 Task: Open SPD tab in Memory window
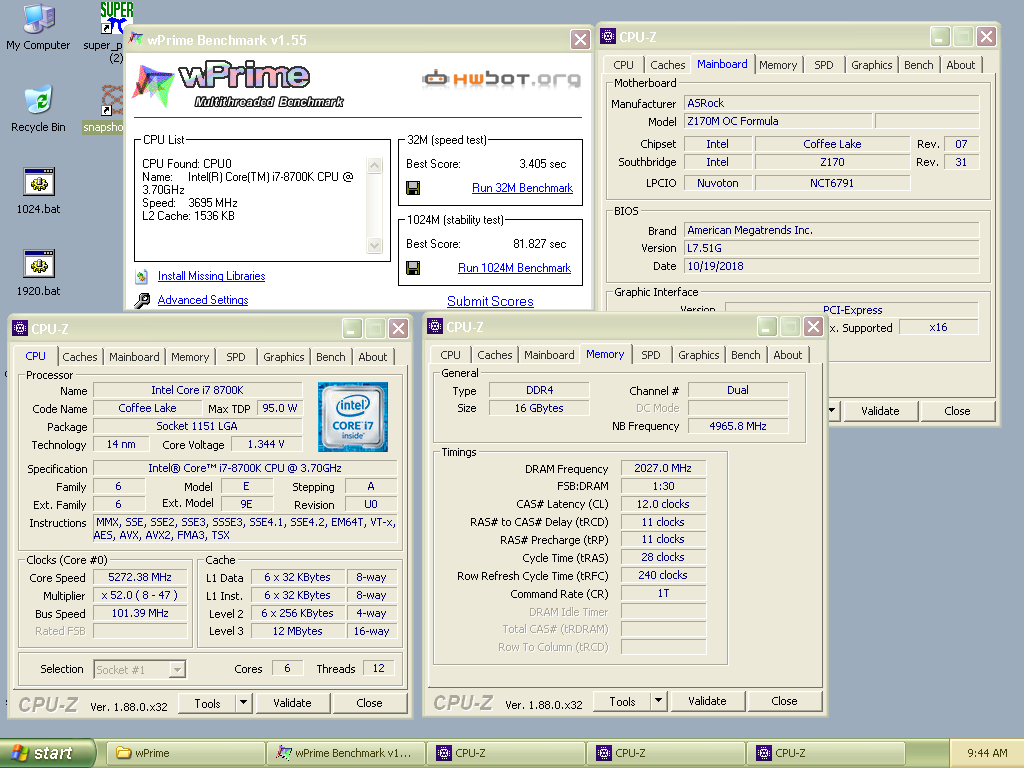[x=650, y=355]
